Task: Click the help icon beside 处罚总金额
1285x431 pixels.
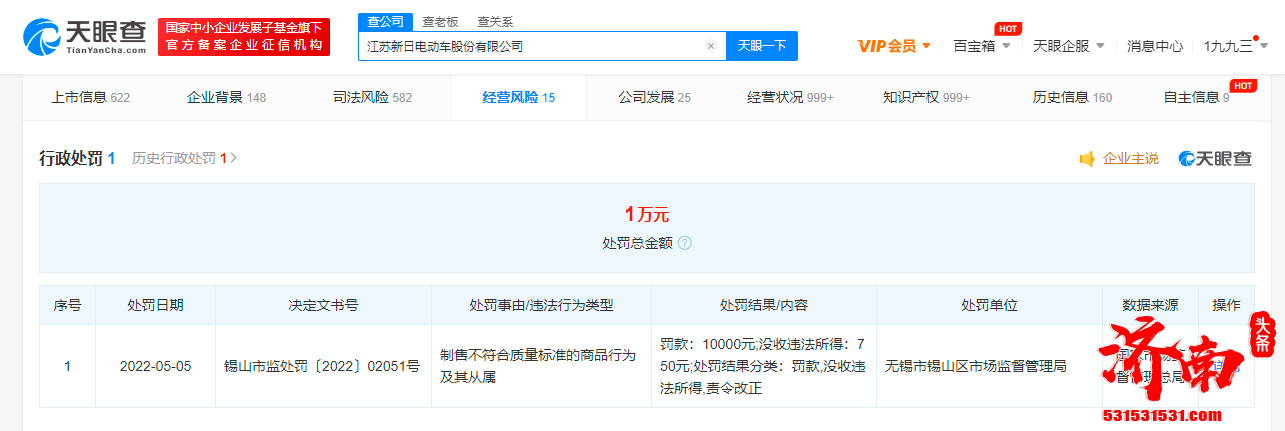Action: (684, 243)
